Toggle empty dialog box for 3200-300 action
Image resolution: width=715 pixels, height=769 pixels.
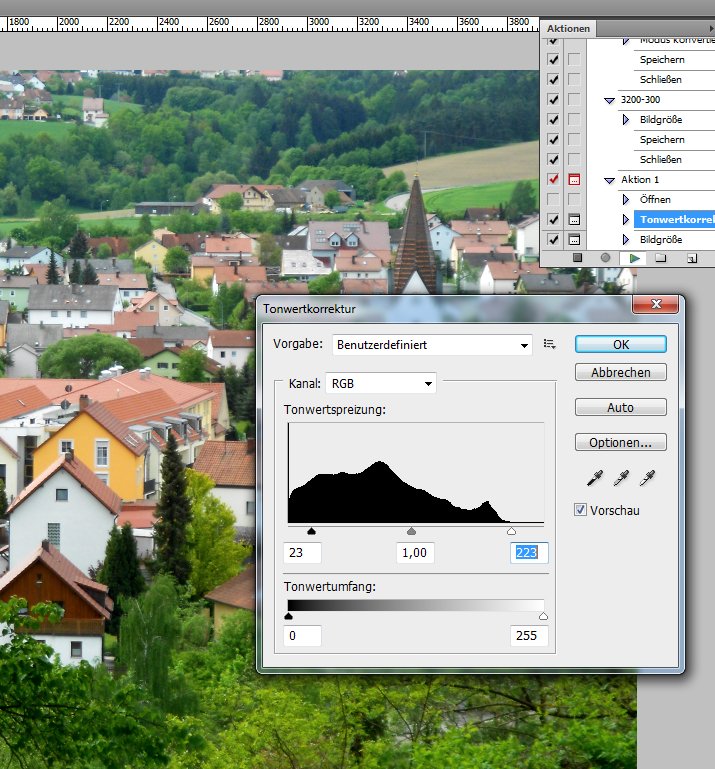coord(574,100)
